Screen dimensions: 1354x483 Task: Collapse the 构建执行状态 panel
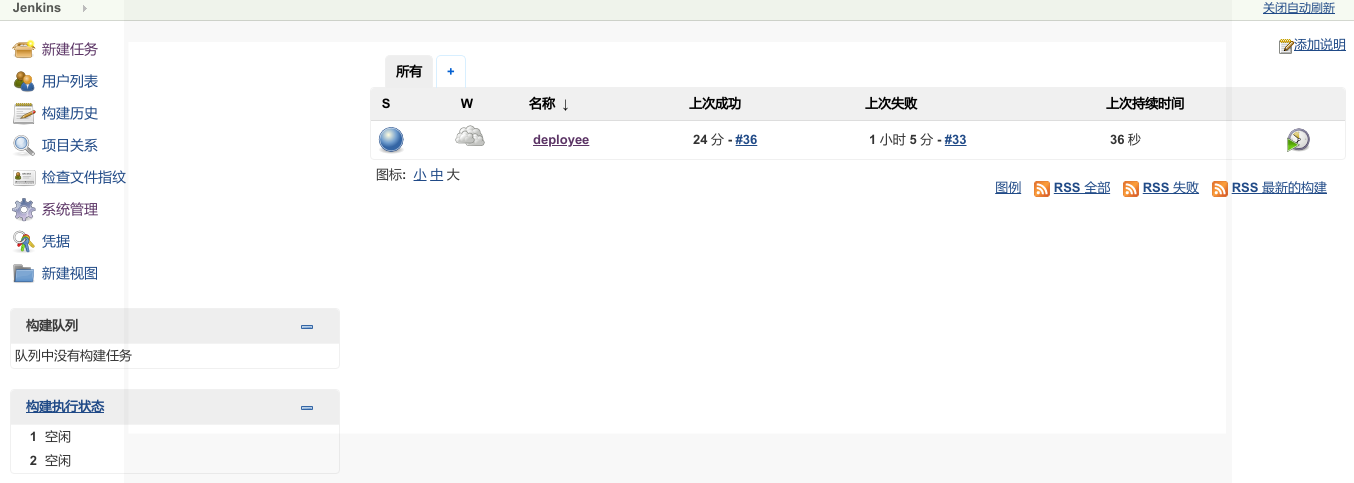(307, 407)
